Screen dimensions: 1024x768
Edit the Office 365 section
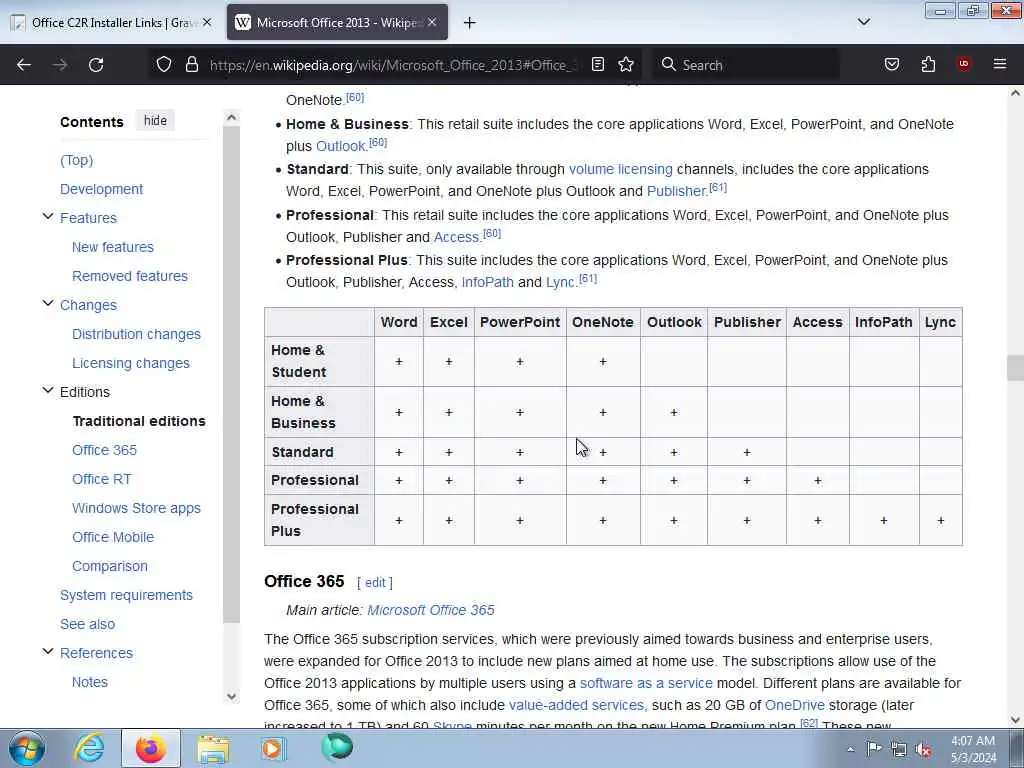pyautogui.click(x=375, y=583)
